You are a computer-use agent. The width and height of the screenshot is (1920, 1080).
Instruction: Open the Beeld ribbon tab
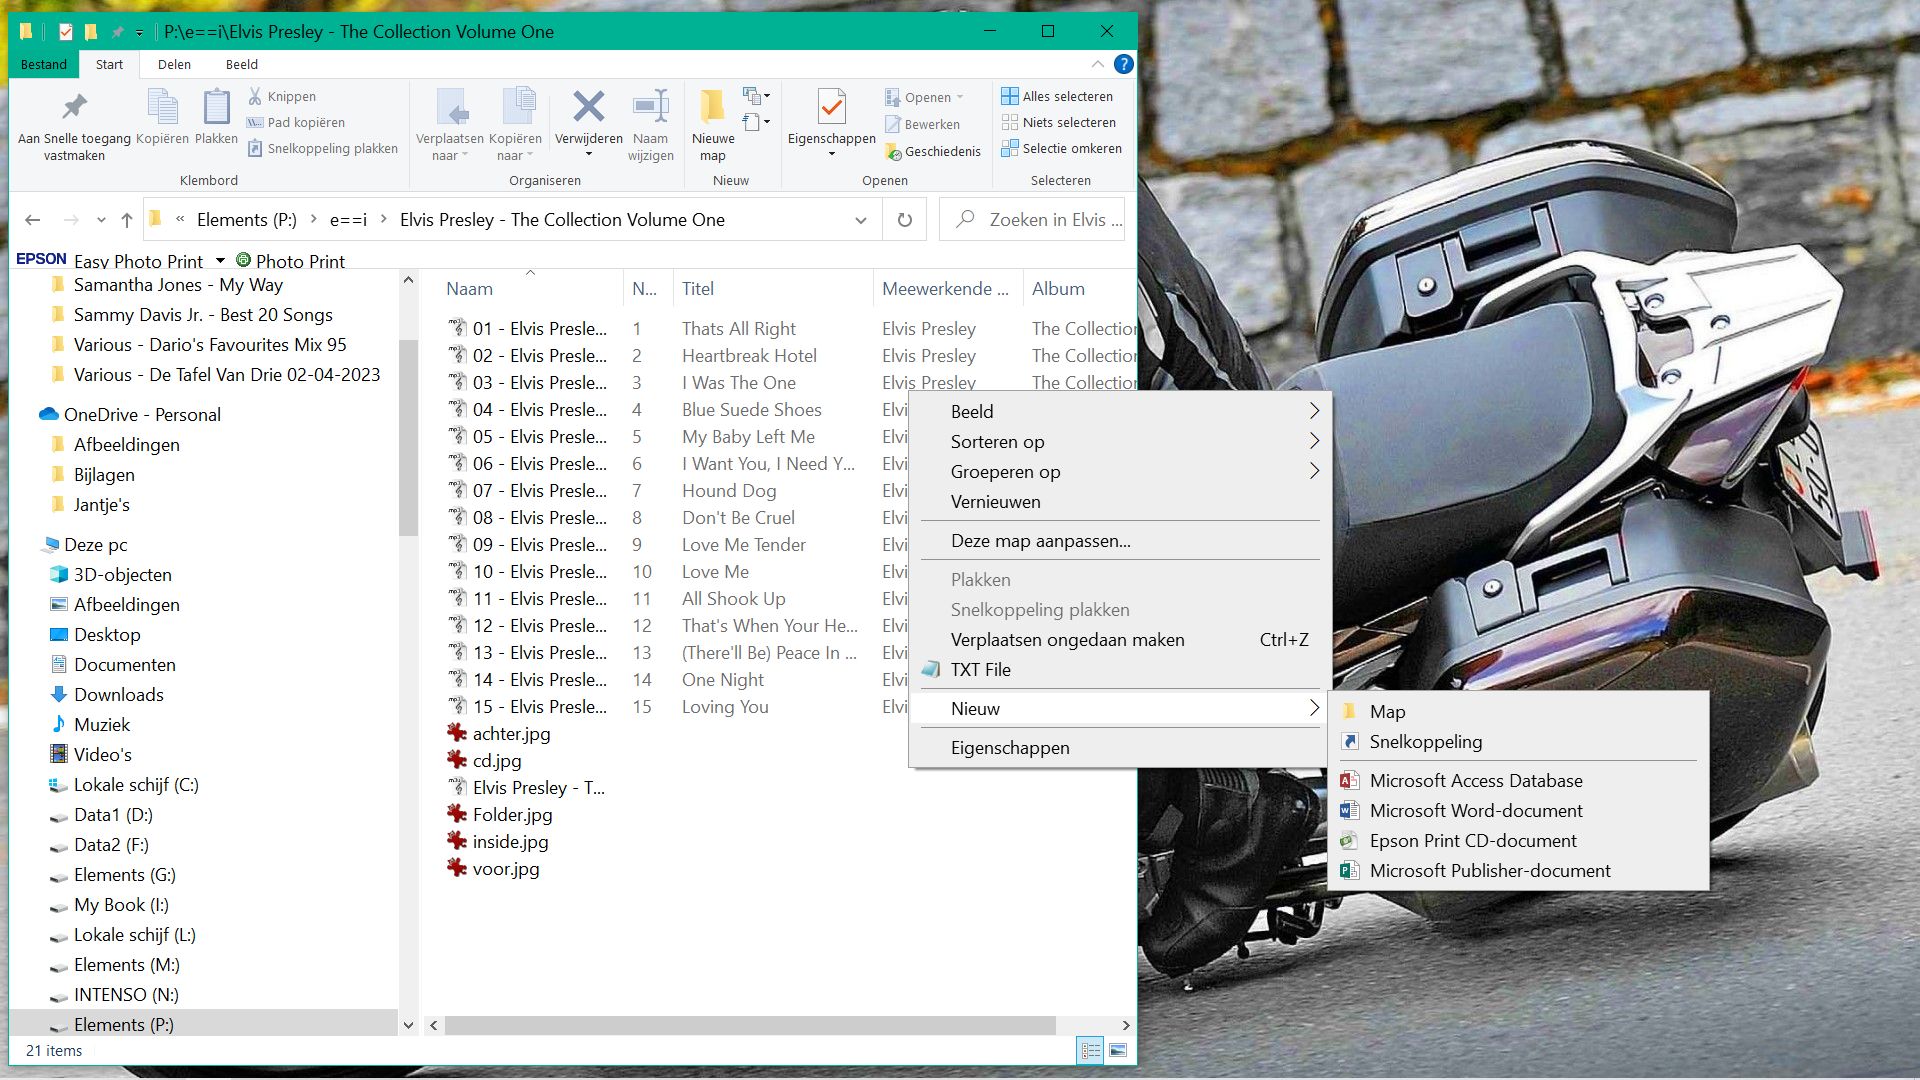241,64
